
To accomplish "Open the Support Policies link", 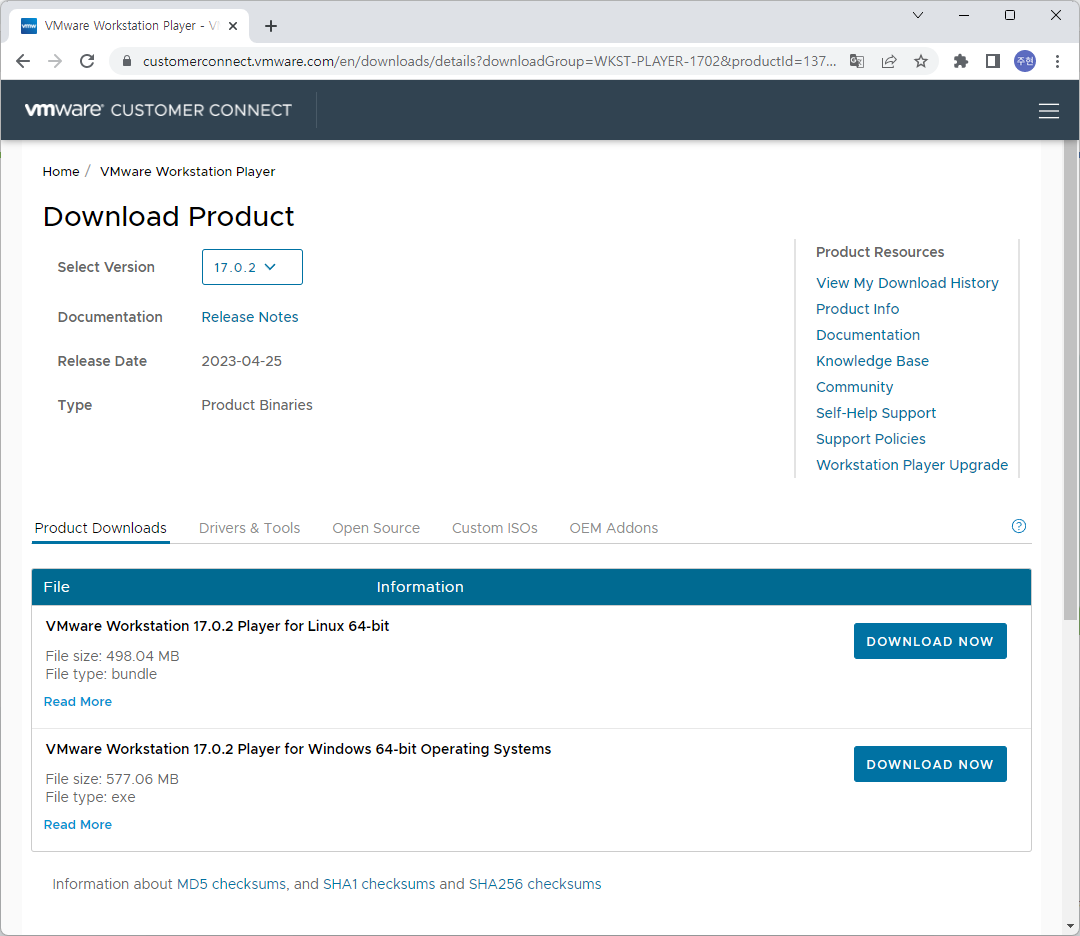I will (871, 439).
